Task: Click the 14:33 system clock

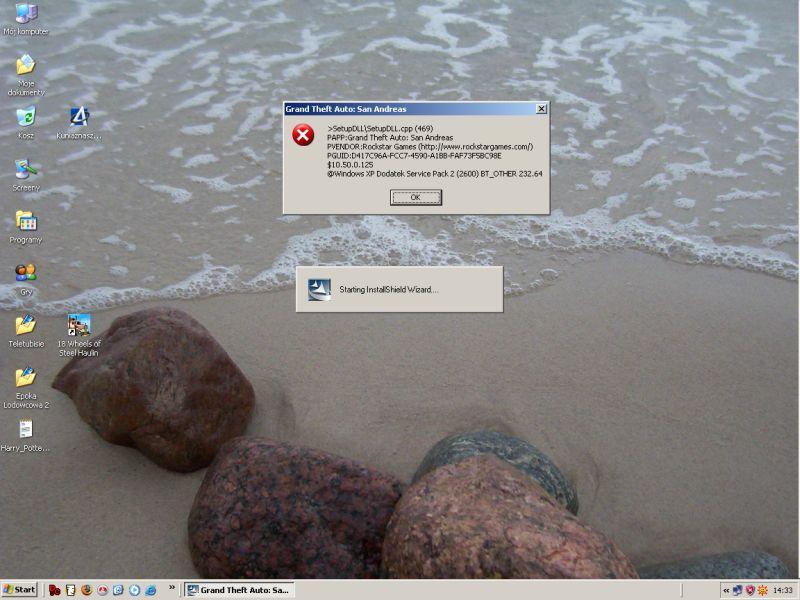Action: click(783, 591)
